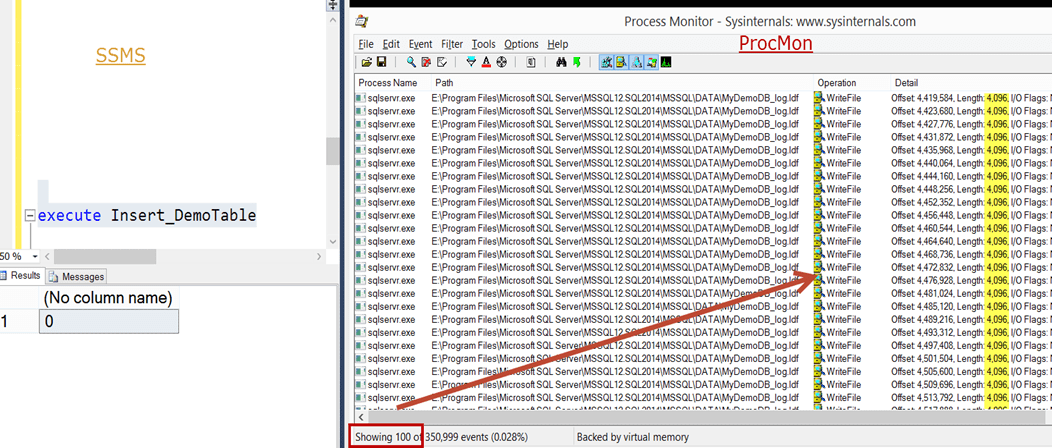Click the Operation column header
The height and width of the screenshot is (448, 1052).
click(837, 82)
